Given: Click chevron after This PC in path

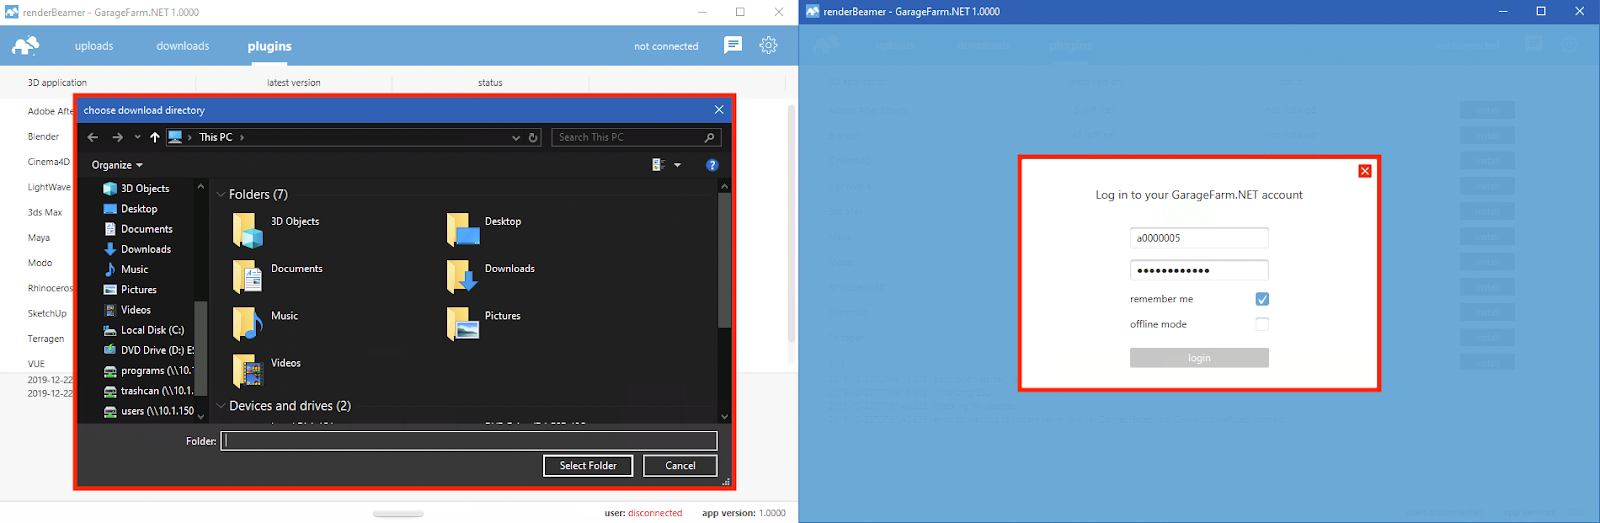Looking at the screenshot, I should click(x=242, y=137).
